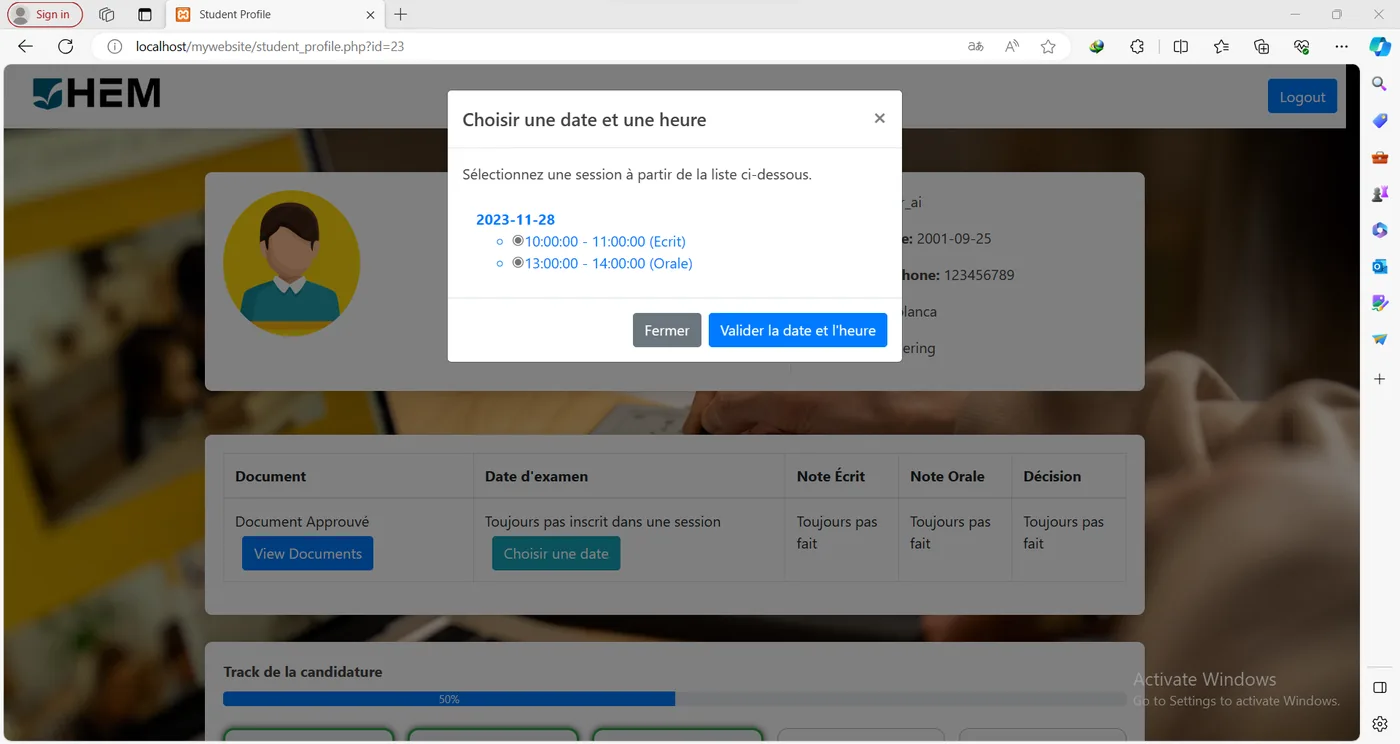Open Outlook from the sidebar

pyautogui.click(x=1380, y=266)
